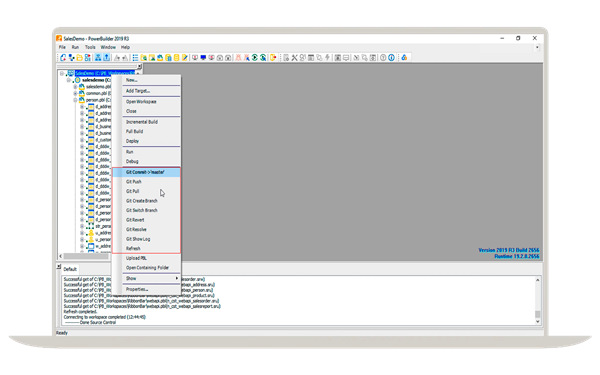Collapse the SalesDemo workspace tree node
Viewport: 600px width, 375px height.
(62, 73)
